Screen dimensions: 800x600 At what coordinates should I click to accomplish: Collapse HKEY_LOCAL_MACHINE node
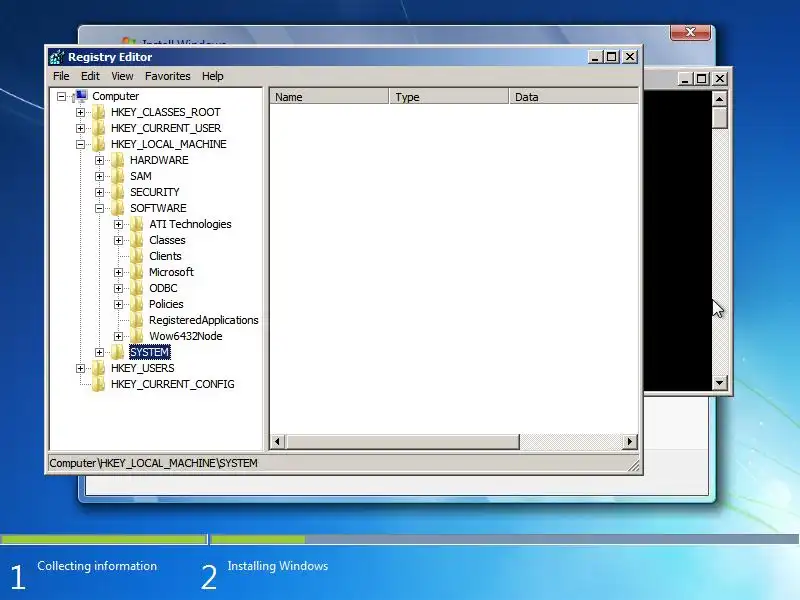[x=80, y=144]
